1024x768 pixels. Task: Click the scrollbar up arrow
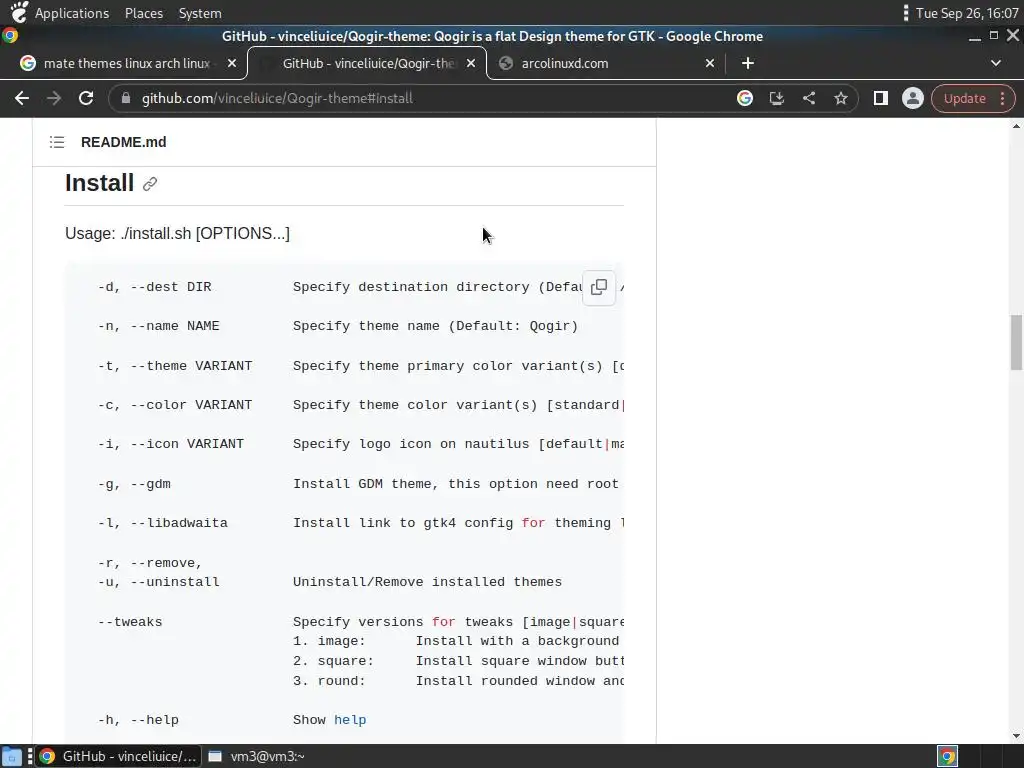[1016, 126]
